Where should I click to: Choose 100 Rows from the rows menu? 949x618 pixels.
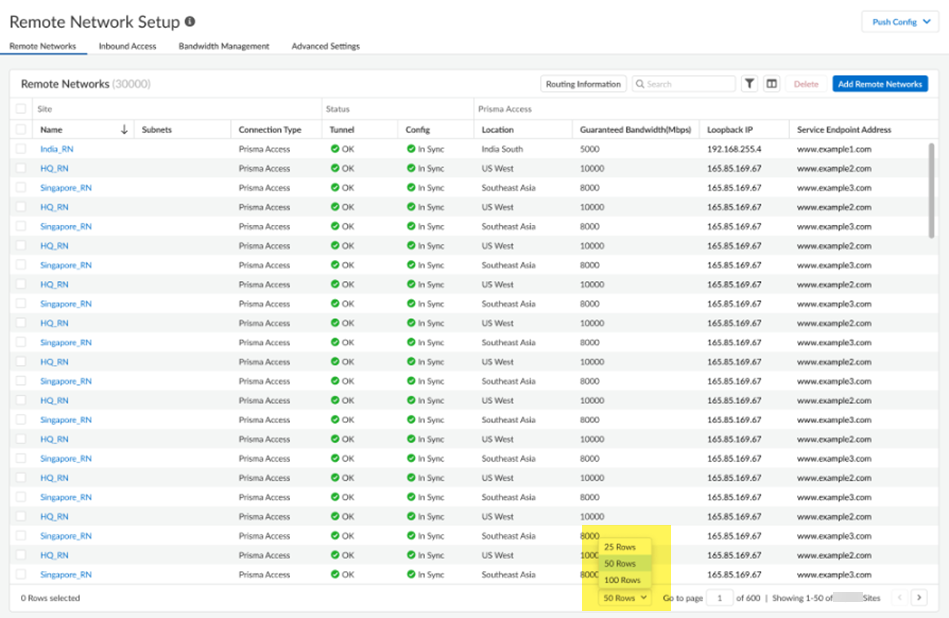(x=622, y=580)
